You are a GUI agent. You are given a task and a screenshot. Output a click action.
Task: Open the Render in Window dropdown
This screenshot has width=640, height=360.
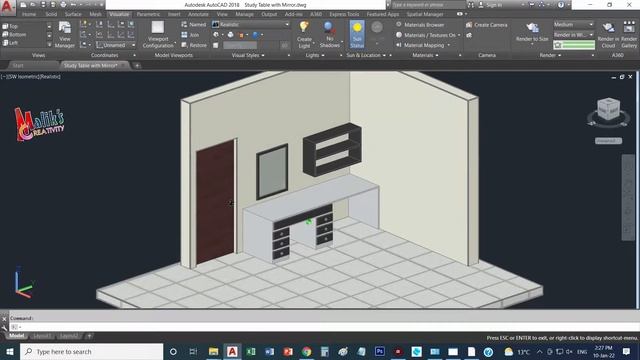573,35
